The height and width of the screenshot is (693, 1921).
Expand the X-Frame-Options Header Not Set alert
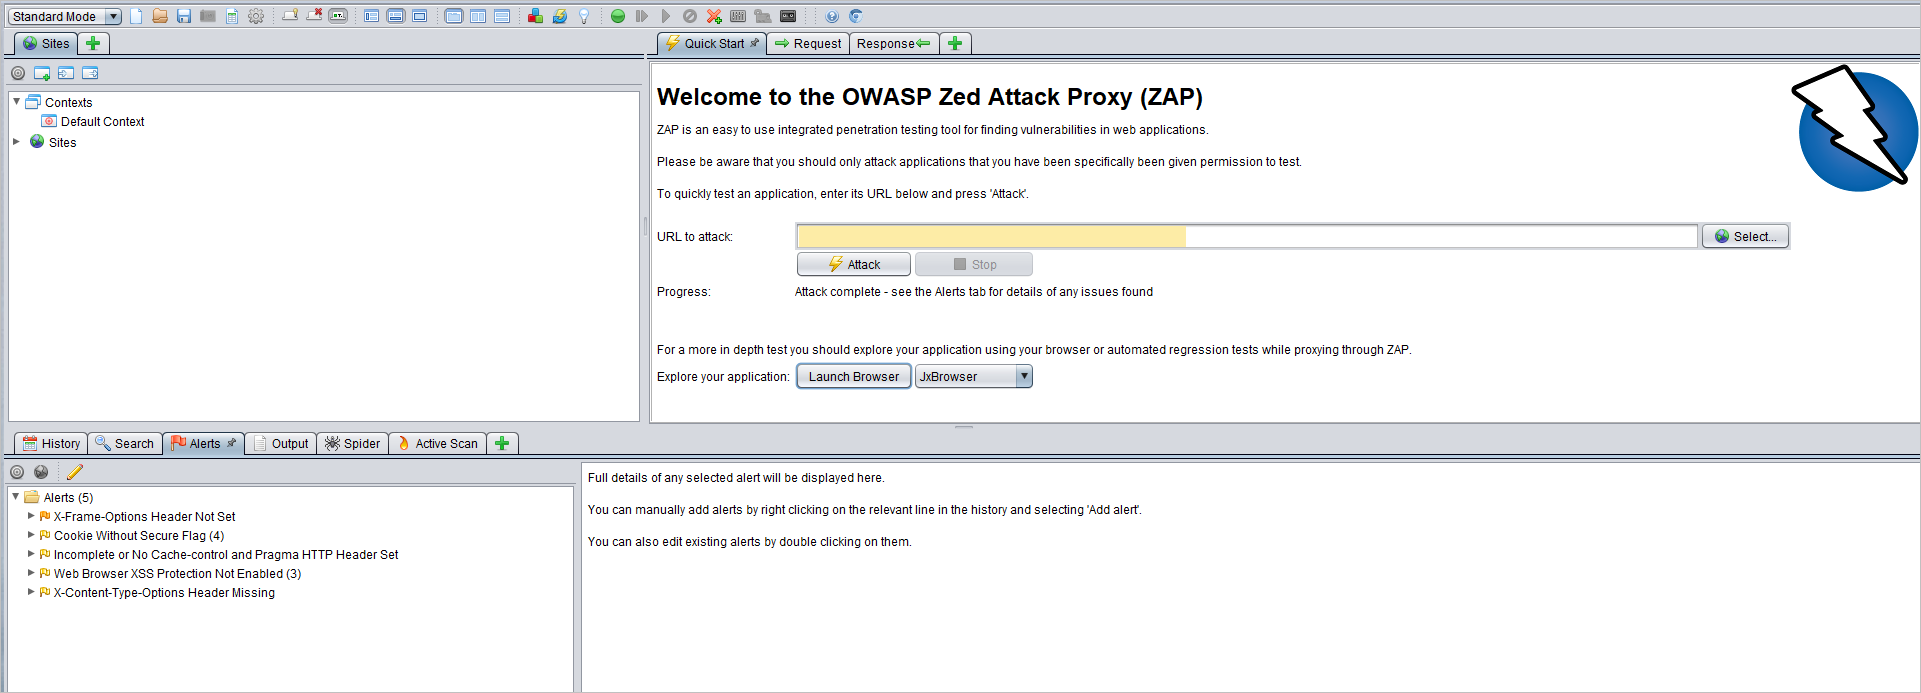31,516
